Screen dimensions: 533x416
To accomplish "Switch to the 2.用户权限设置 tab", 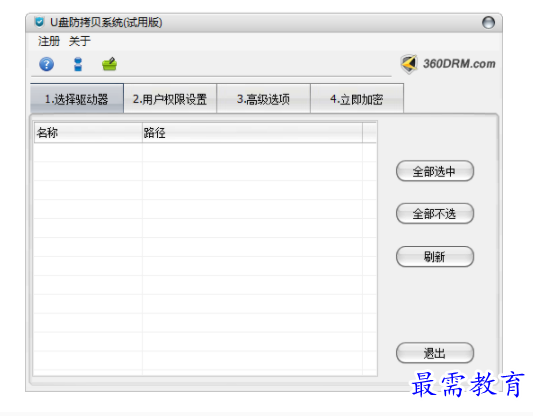I will pos(170,99).
